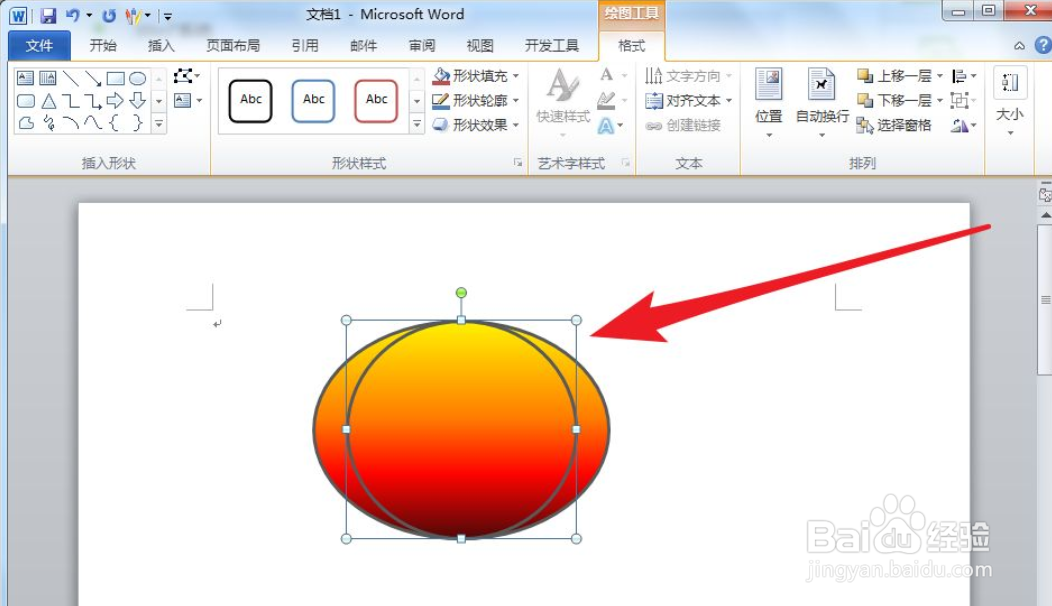
Task: Pick the arc shape
Action: tap(70, 123)
